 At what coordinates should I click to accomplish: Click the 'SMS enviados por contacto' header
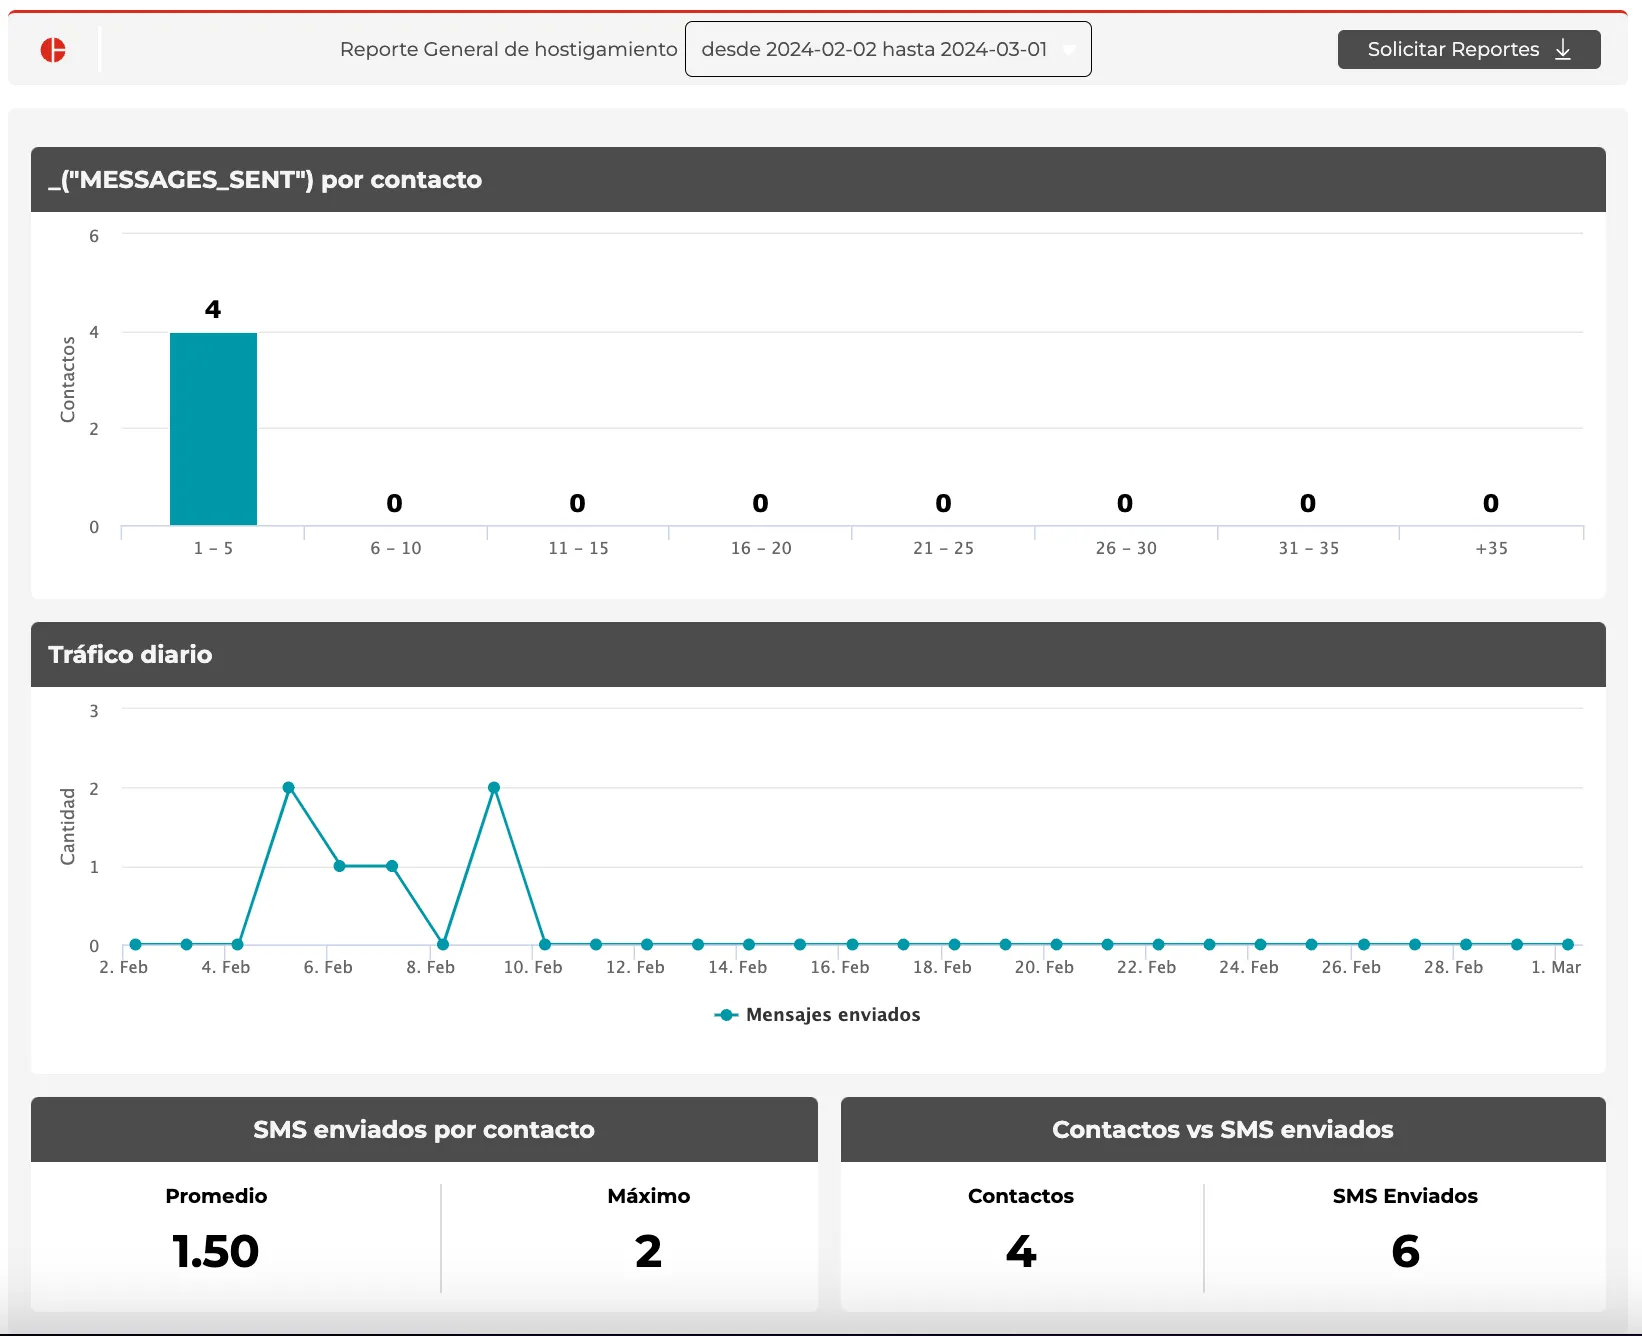coord(424,1130)
